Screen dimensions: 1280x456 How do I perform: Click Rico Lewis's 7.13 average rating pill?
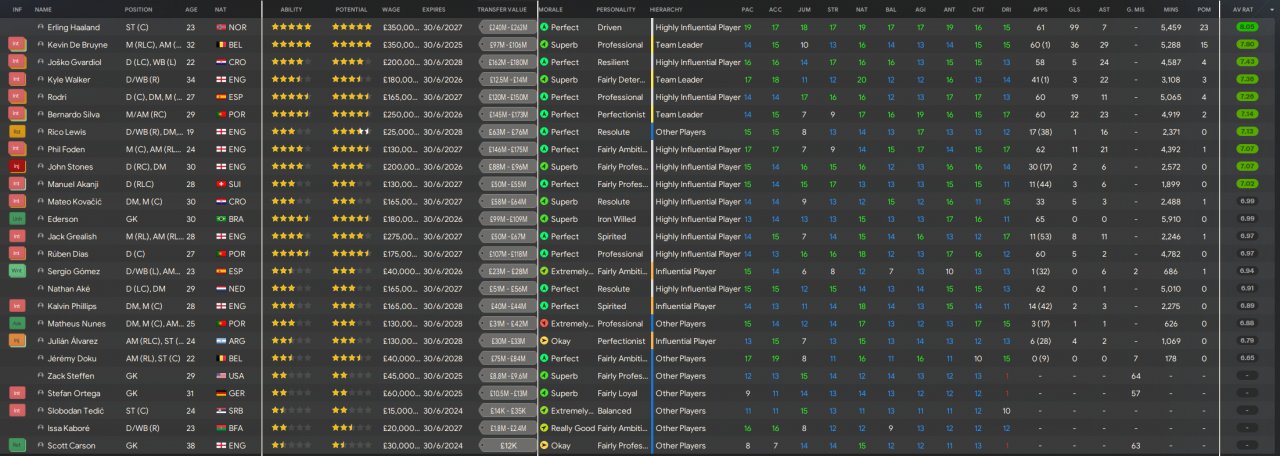[x=1246, y=132]
